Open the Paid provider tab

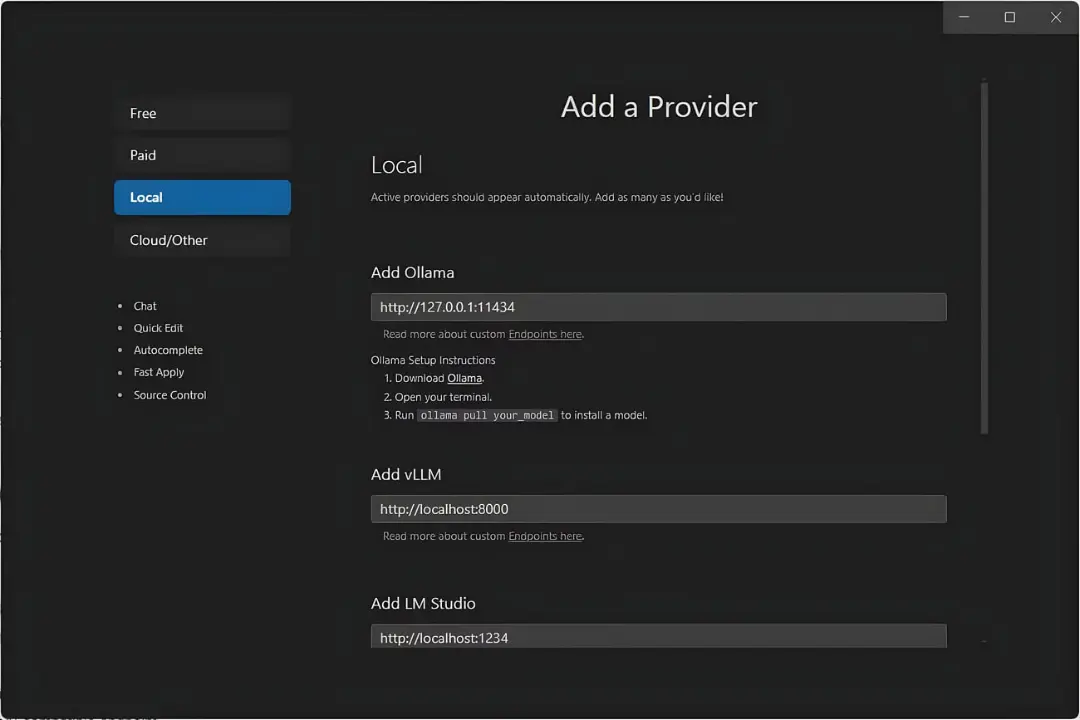pyautogui.click(x=202, y=155)
